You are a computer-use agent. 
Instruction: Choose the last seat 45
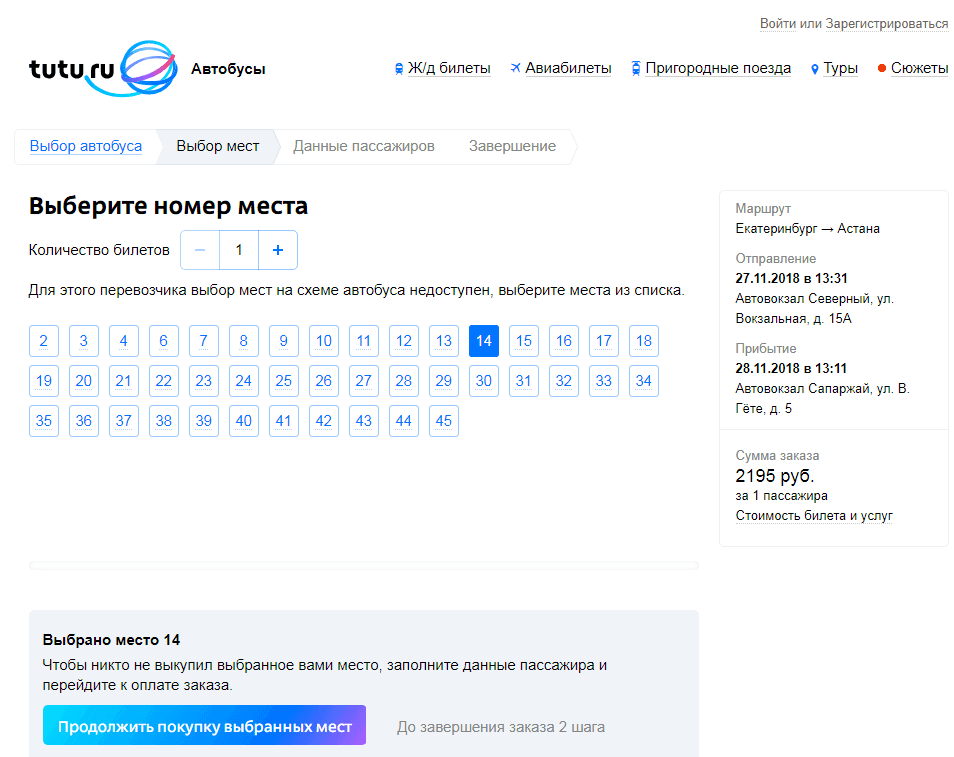coord(444,421)
